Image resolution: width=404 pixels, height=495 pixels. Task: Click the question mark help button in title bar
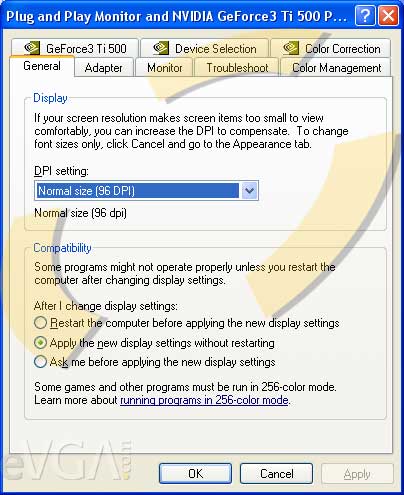365,15
